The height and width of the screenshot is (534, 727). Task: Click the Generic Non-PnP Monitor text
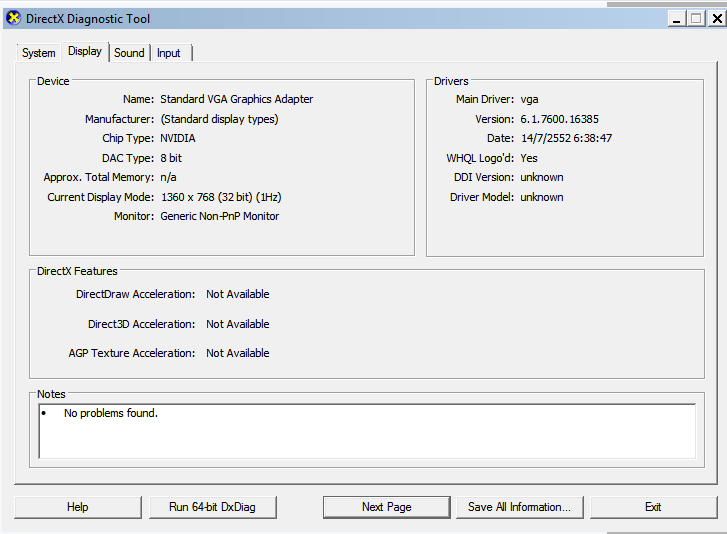[x=220, y=216]
